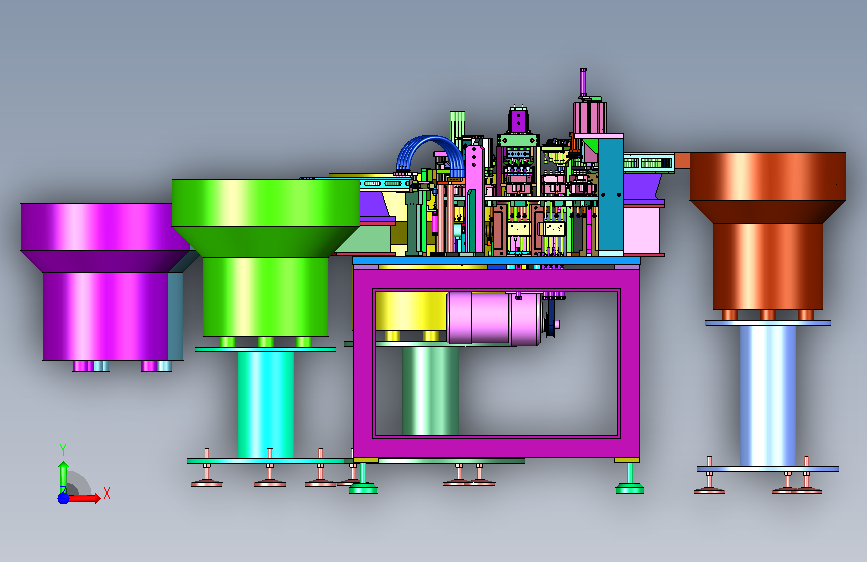Select the green leveling foot at frame's right

coord(629,479)
